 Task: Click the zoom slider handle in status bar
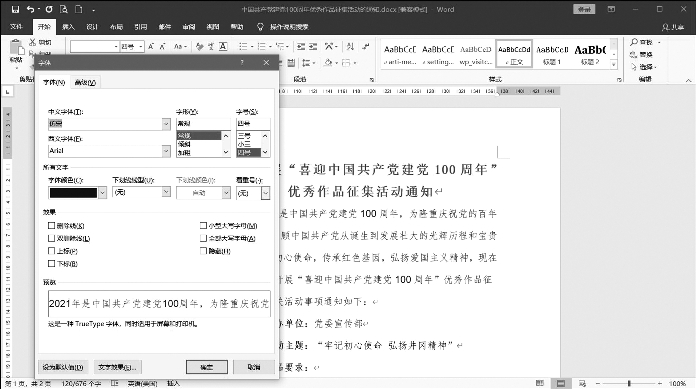tap(629, 383)
